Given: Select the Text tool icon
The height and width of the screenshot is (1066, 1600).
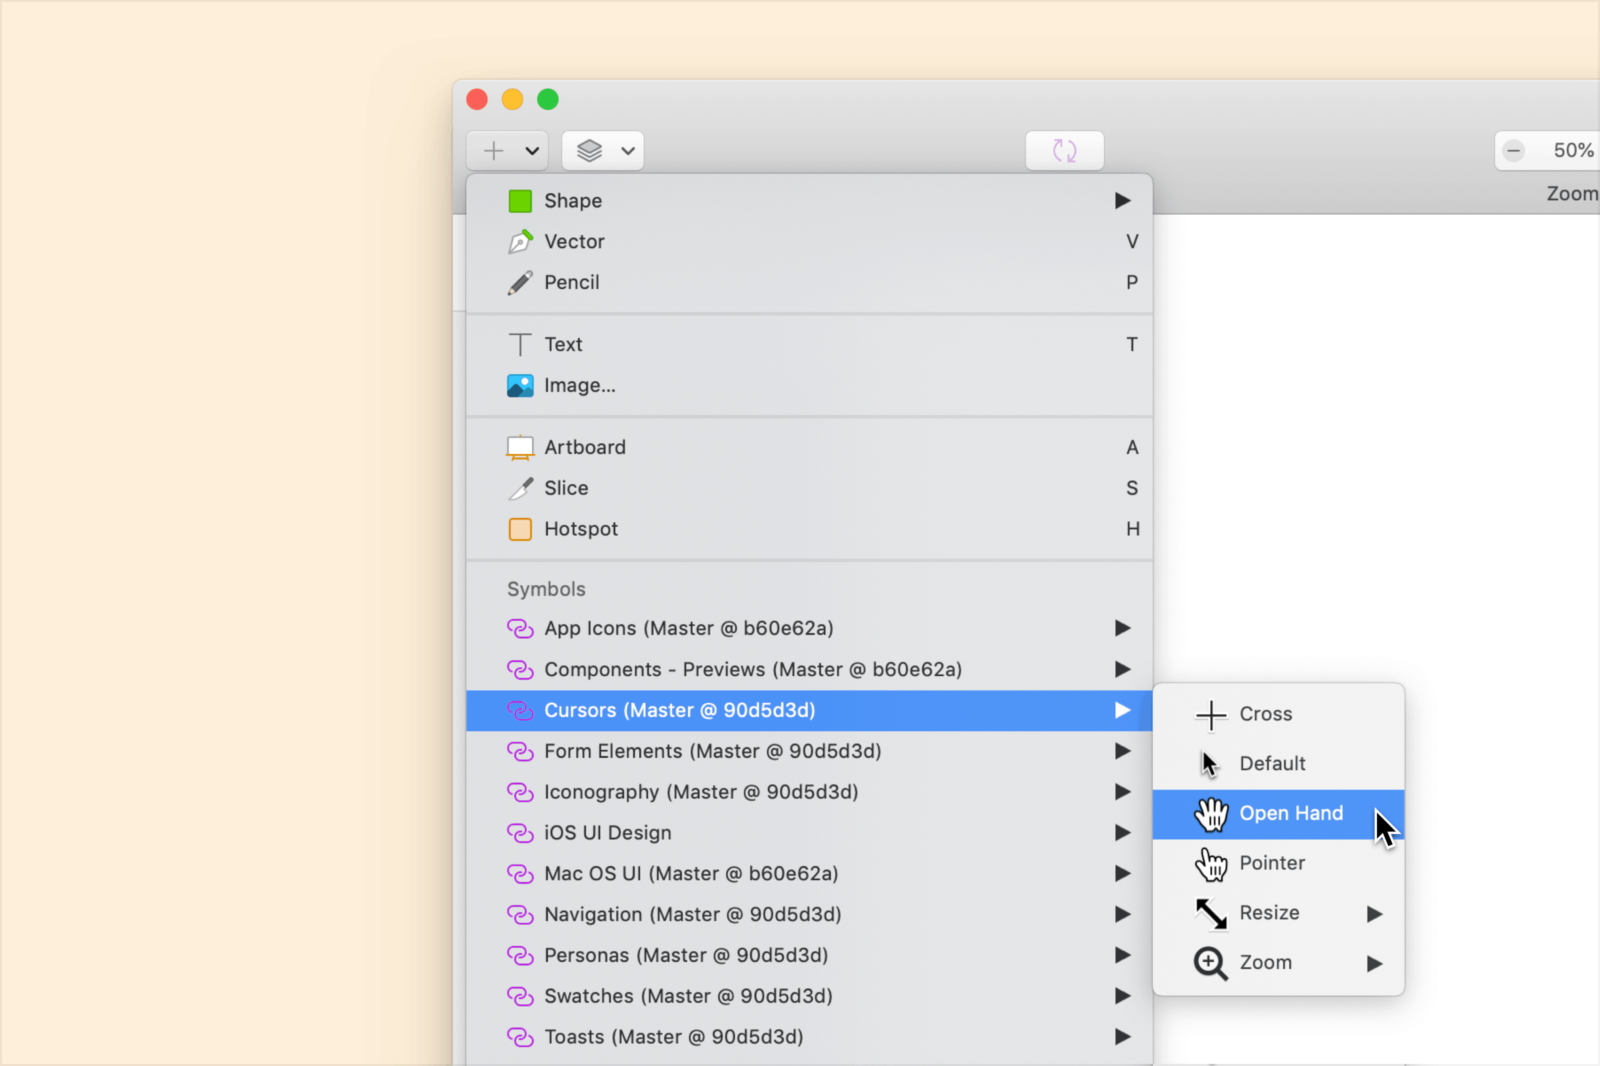Looking at the screenshot, I should pyautogui.click(x=520, y=345).
